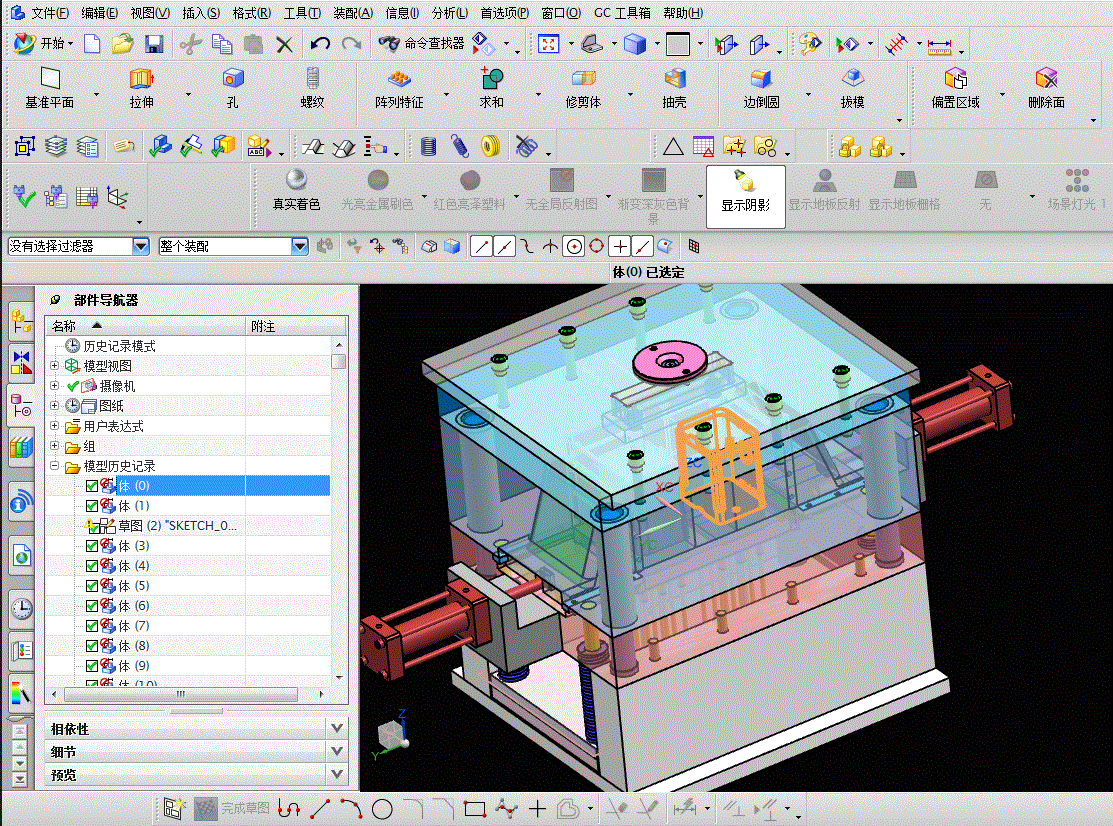Select the Edge Blend (边倒圆) tool

pyautogui.click(x=762, y=88)
